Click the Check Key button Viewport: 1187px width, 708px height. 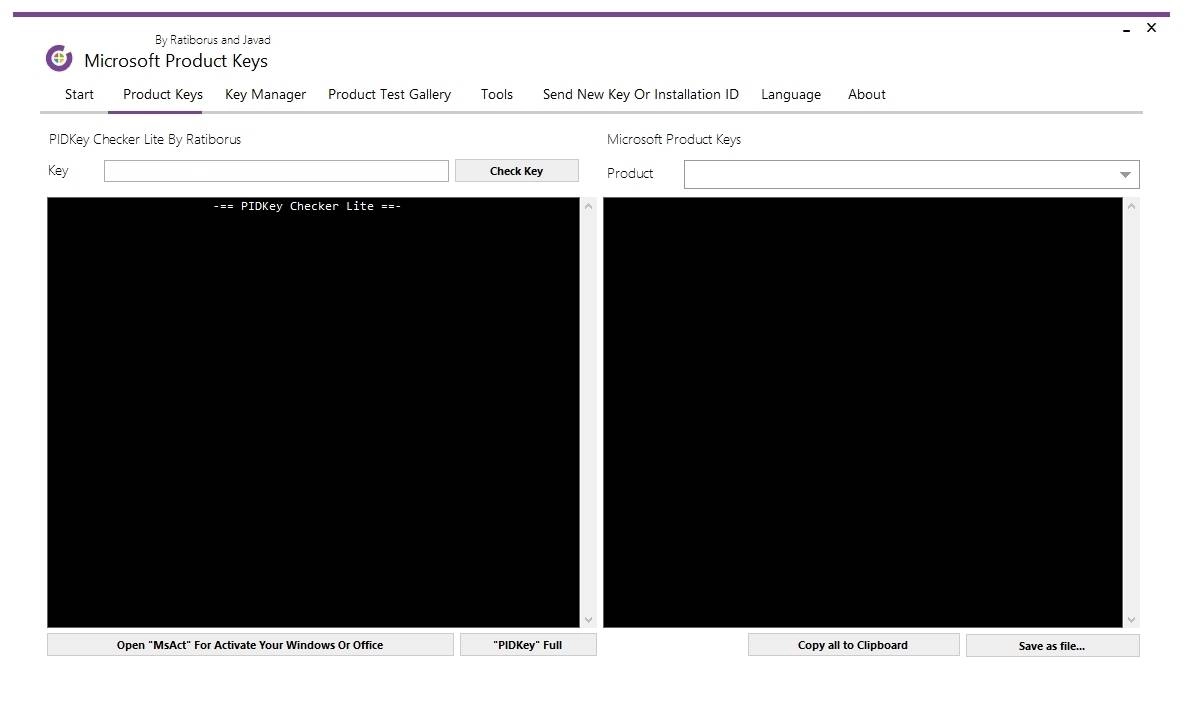point(516,171)
